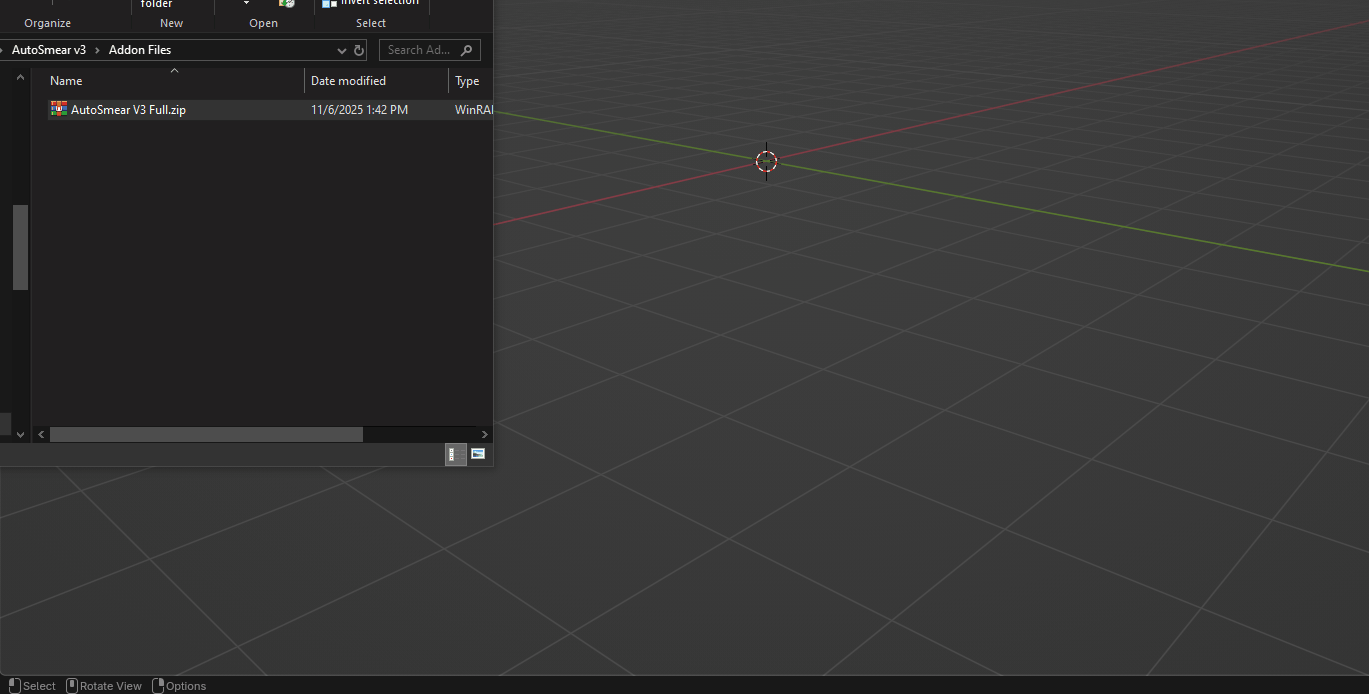This screenshot has height=694, width=1369.
Task: Click the navigation pane scroll down arrow
Action: click(x=20, y=434)
